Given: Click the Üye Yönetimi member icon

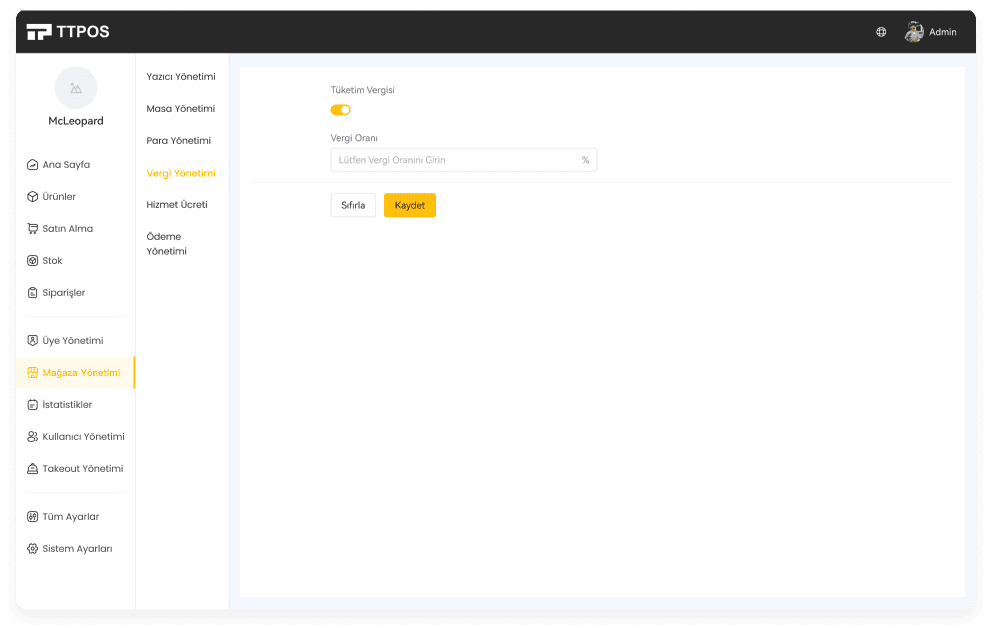Looking at the screenshot, I should tap(32, 341).
